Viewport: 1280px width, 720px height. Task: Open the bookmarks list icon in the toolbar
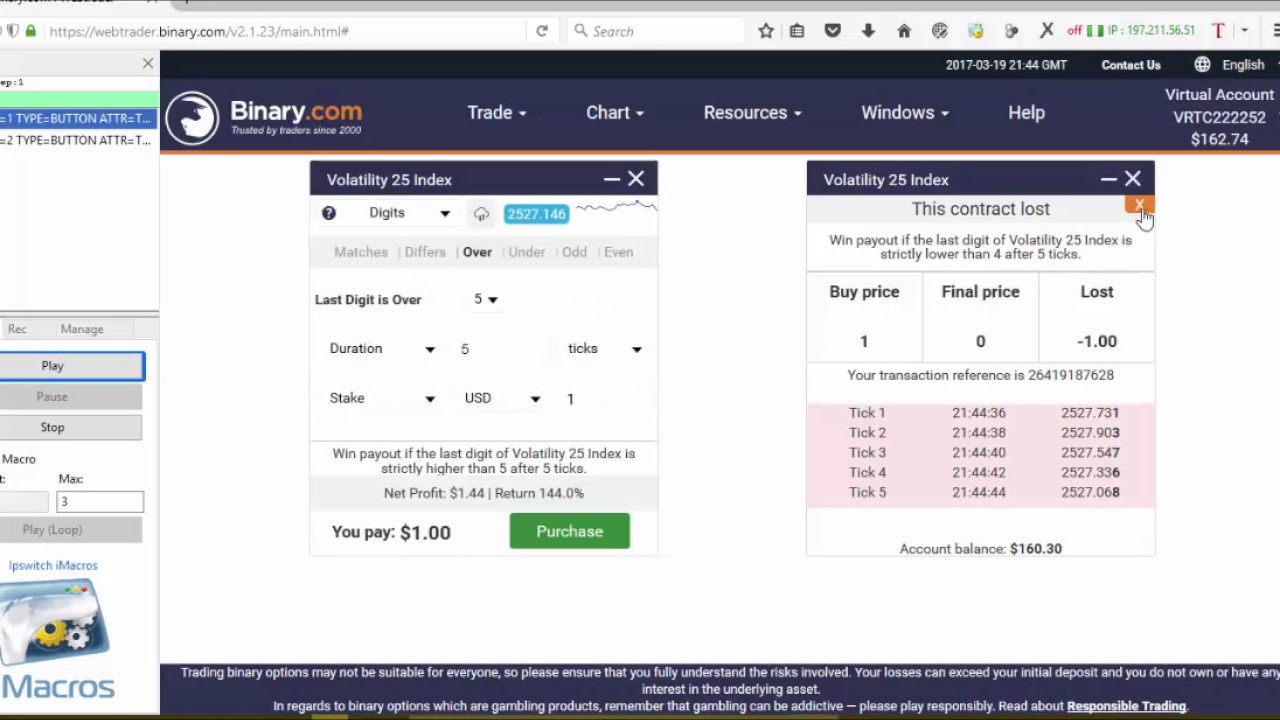(797, 31)
